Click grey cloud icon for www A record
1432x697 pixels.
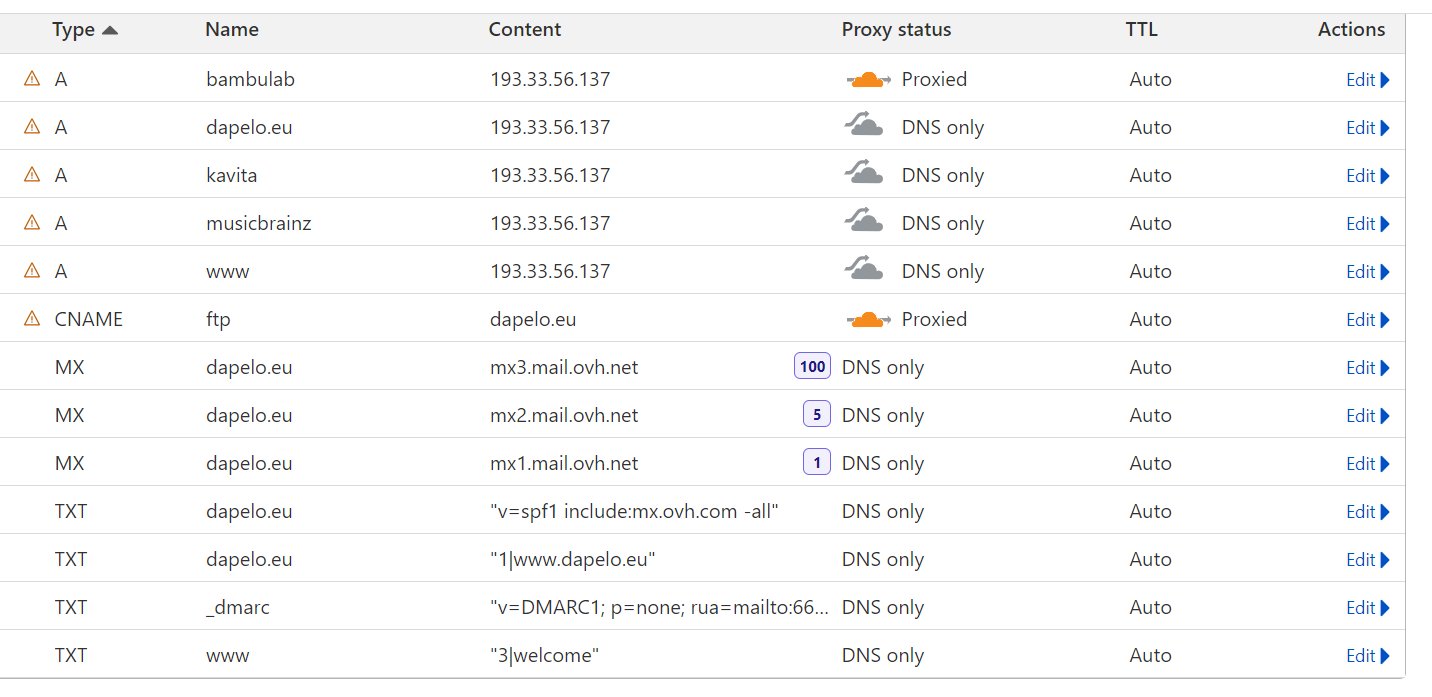(x=865, y=271)
